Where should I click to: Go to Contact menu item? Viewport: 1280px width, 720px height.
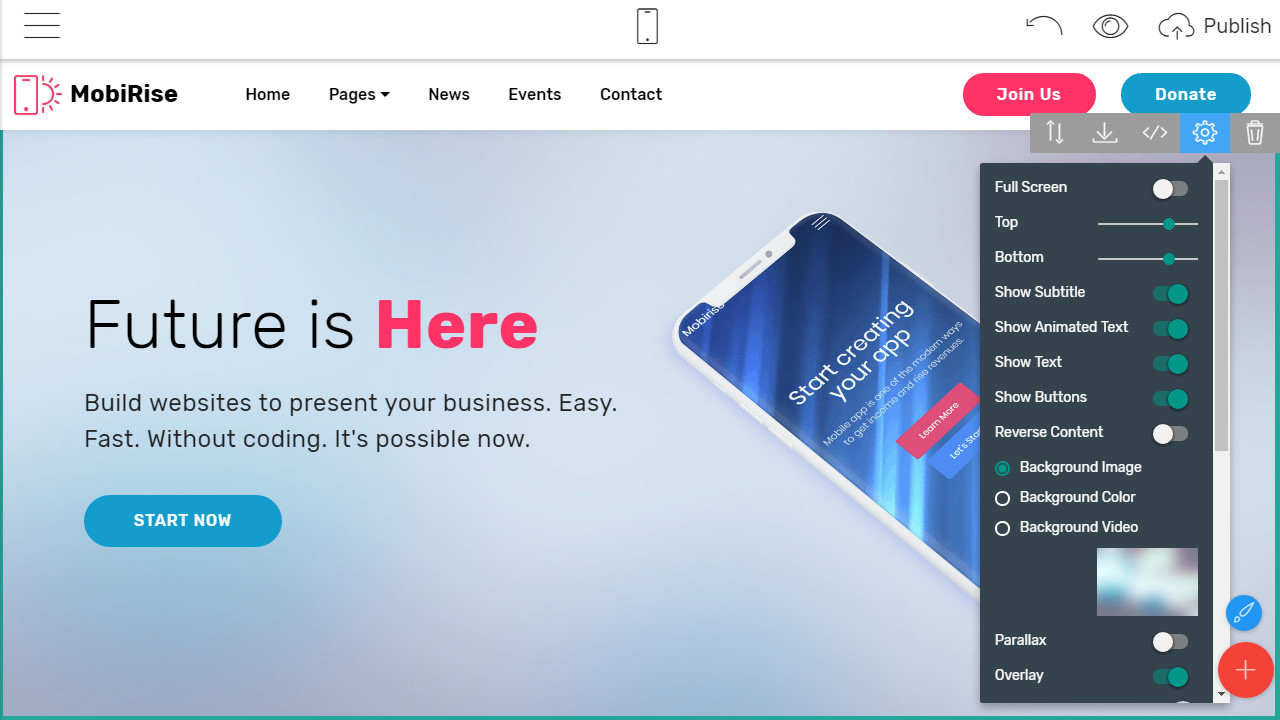(x=631, y=94)
